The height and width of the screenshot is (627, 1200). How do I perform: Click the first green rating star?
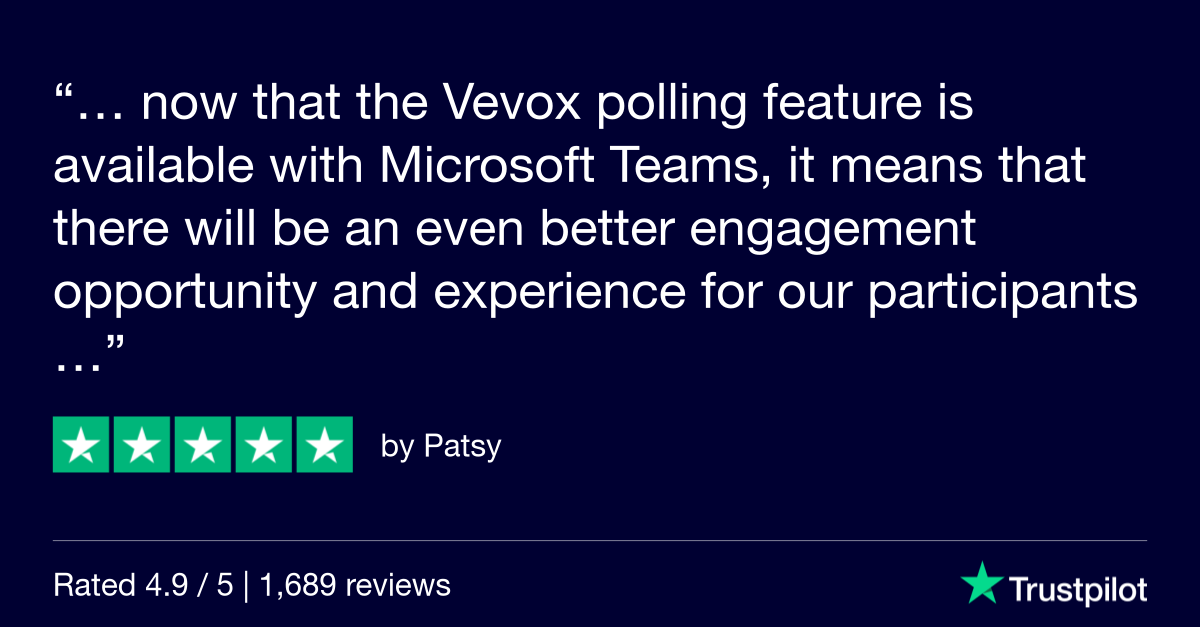tap(82, 444)
